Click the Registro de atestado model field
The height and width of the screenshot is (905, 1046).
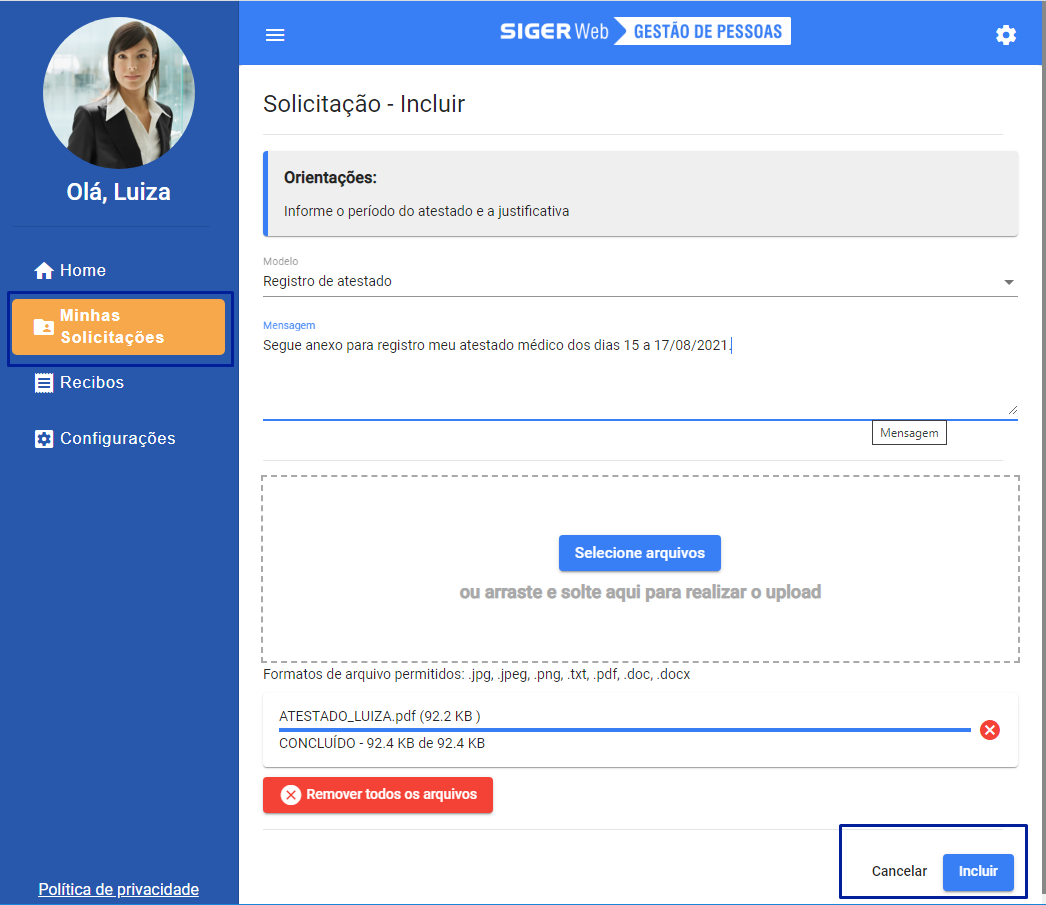tap(640, 281)
